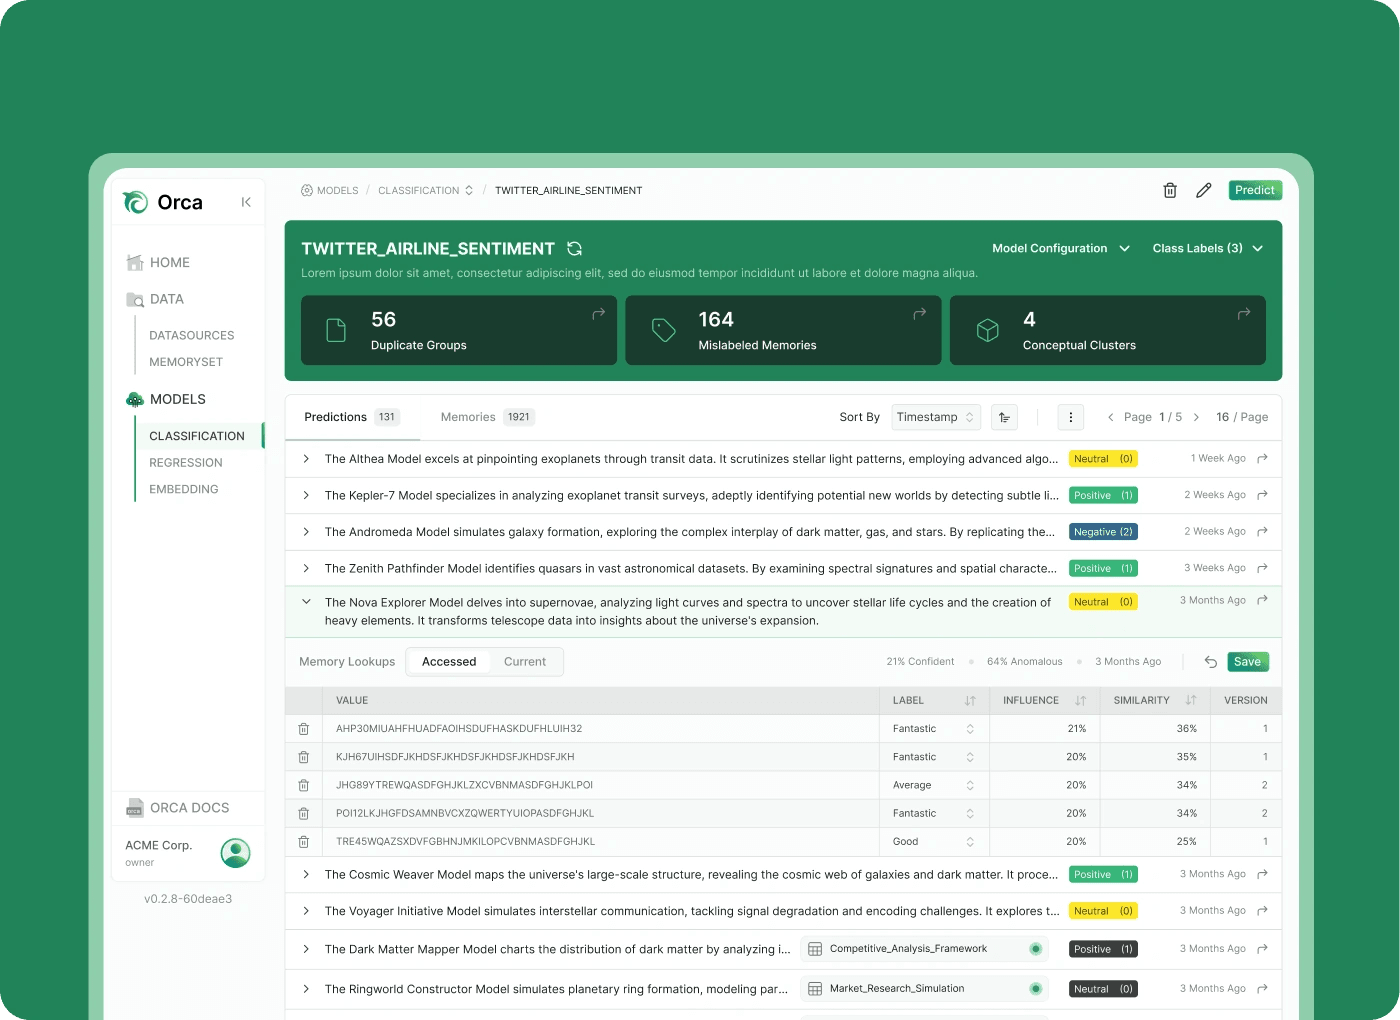Image resolution: width=1400 pixels, height=1020 pixels.
Task: Change the Average label dropdown for JHG89YTREWQASDFGHJKLZXCVBNMASDFGHJKLPOI
Action: coord(934,785)
